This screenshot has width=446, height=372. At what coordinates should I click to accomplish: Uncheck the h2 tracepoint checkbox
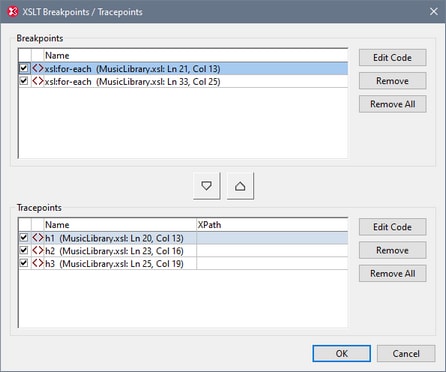click(x=24, y=250)
